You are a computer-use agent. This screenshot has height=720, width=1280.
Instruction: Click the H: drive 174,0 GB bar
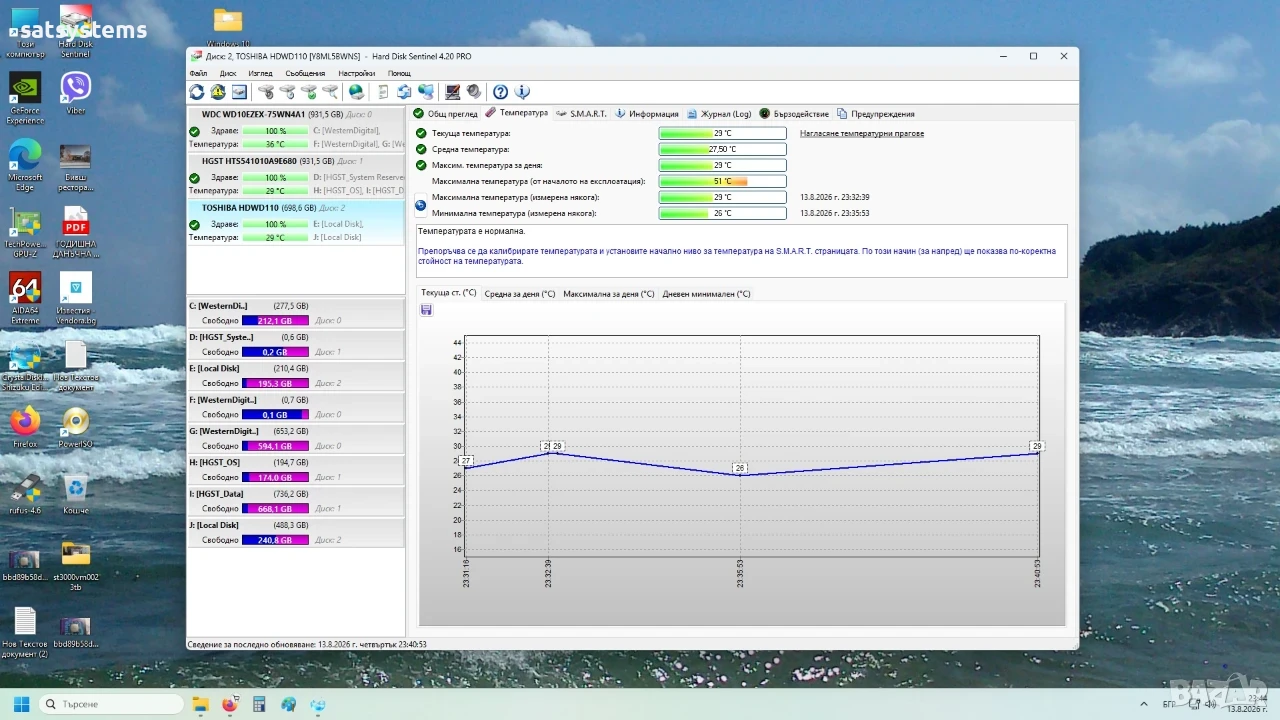click(275, 477)
